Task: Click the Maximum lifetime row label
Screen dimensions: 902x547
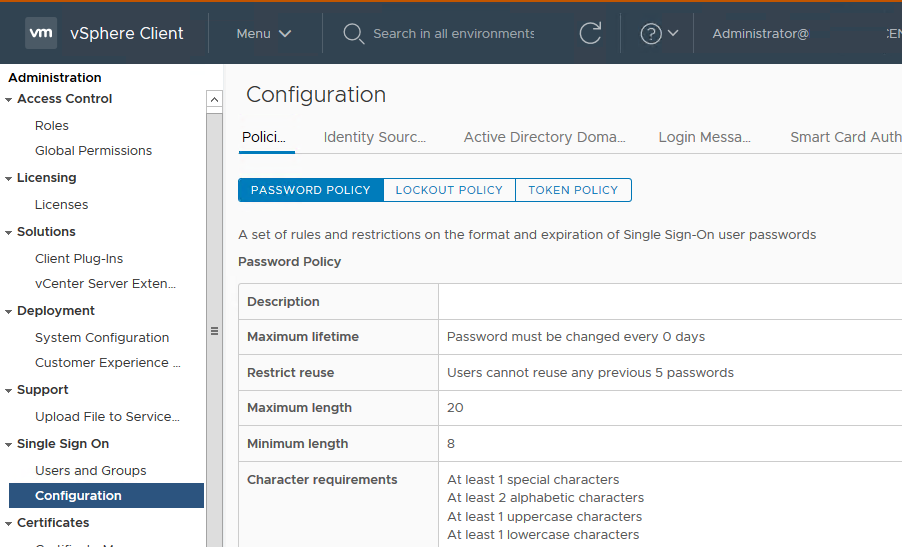Action: [303, 336]
